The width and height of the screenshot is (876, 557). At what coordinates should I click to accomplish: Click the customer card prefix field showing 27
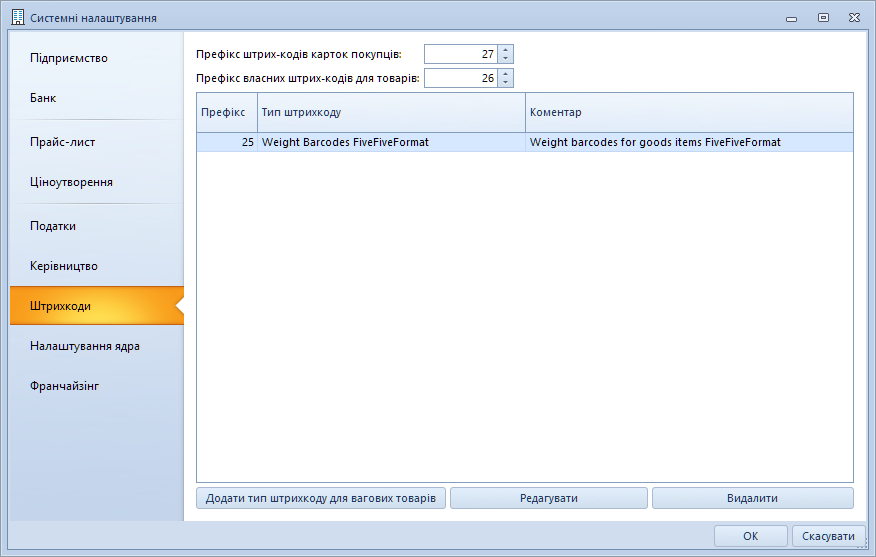[x=460, y=54]
